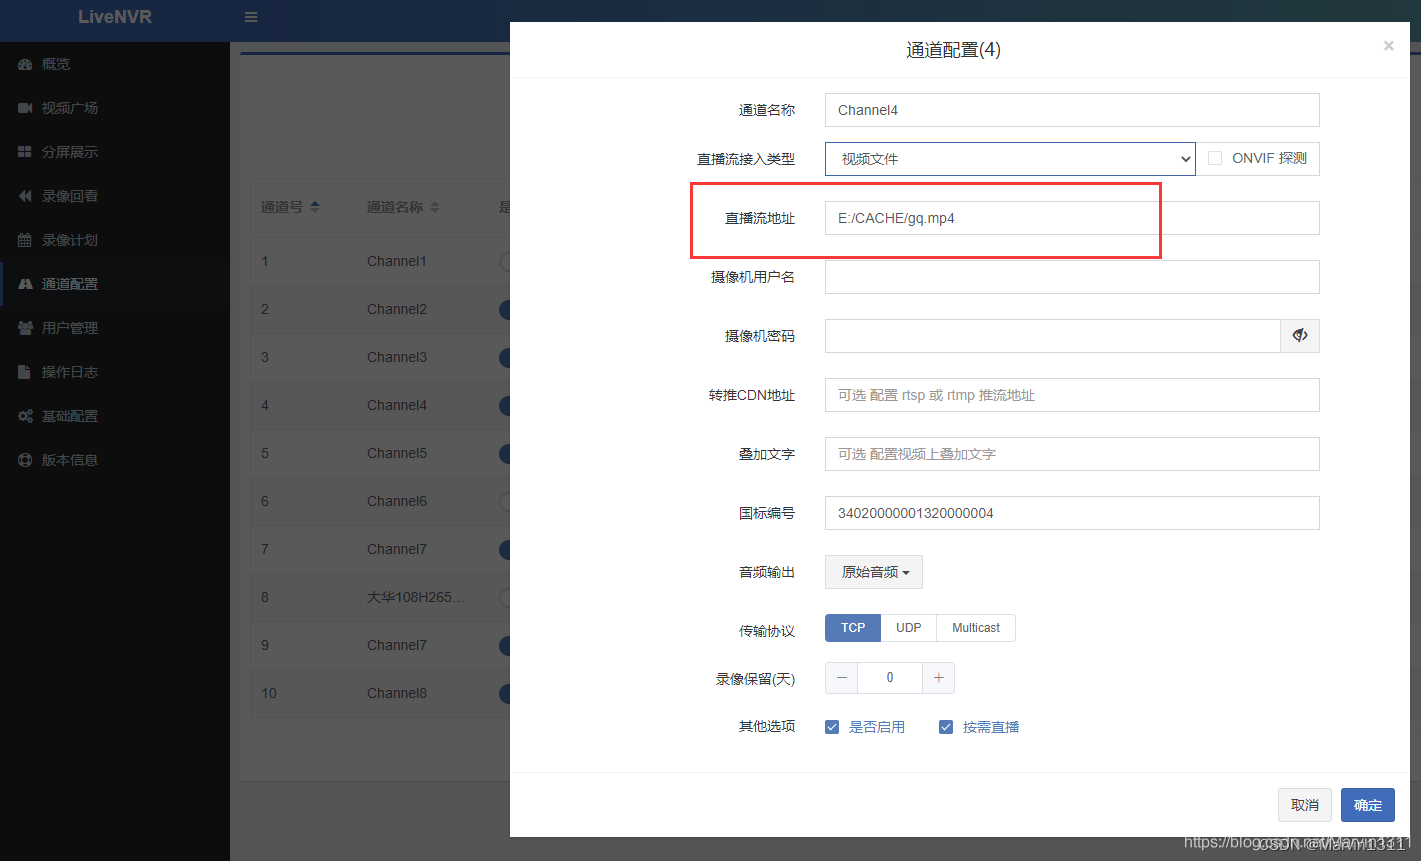Click the 录像保留 days value field

890,678
